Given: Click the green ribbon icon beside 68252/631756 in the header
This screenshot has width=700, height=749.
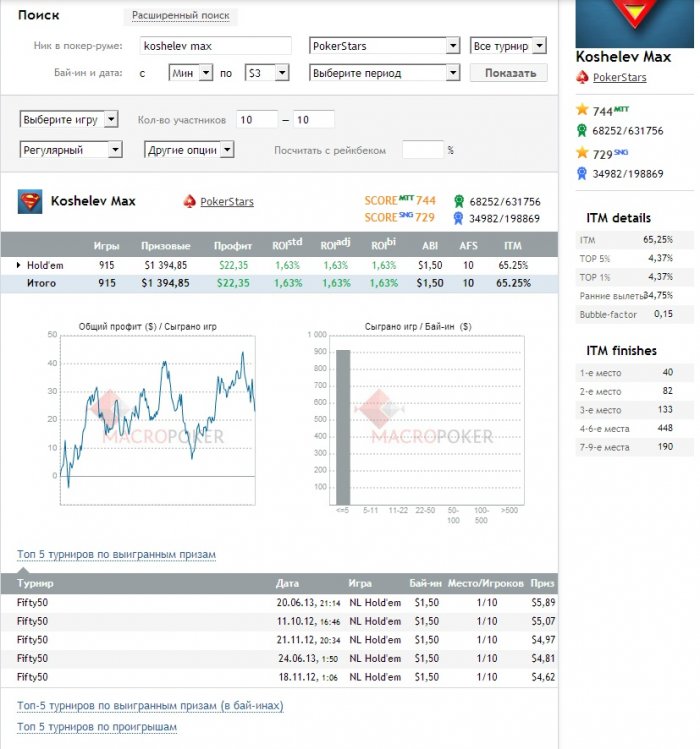Looking at the screenshot, I should point(459,202).
